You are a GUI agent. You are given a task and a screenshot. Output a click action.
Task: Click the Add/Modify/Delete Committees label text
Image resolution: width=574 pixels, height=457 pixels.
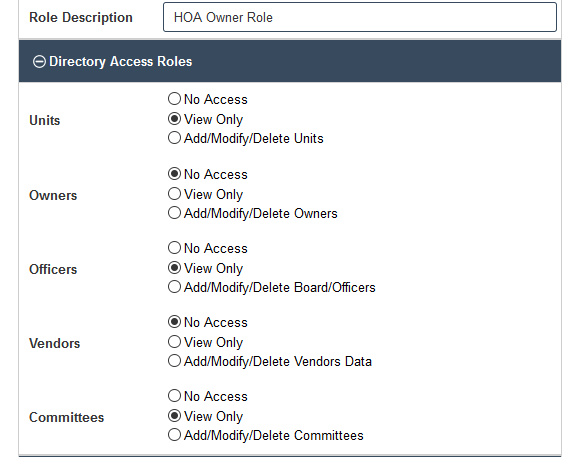[x=274, y=435]
